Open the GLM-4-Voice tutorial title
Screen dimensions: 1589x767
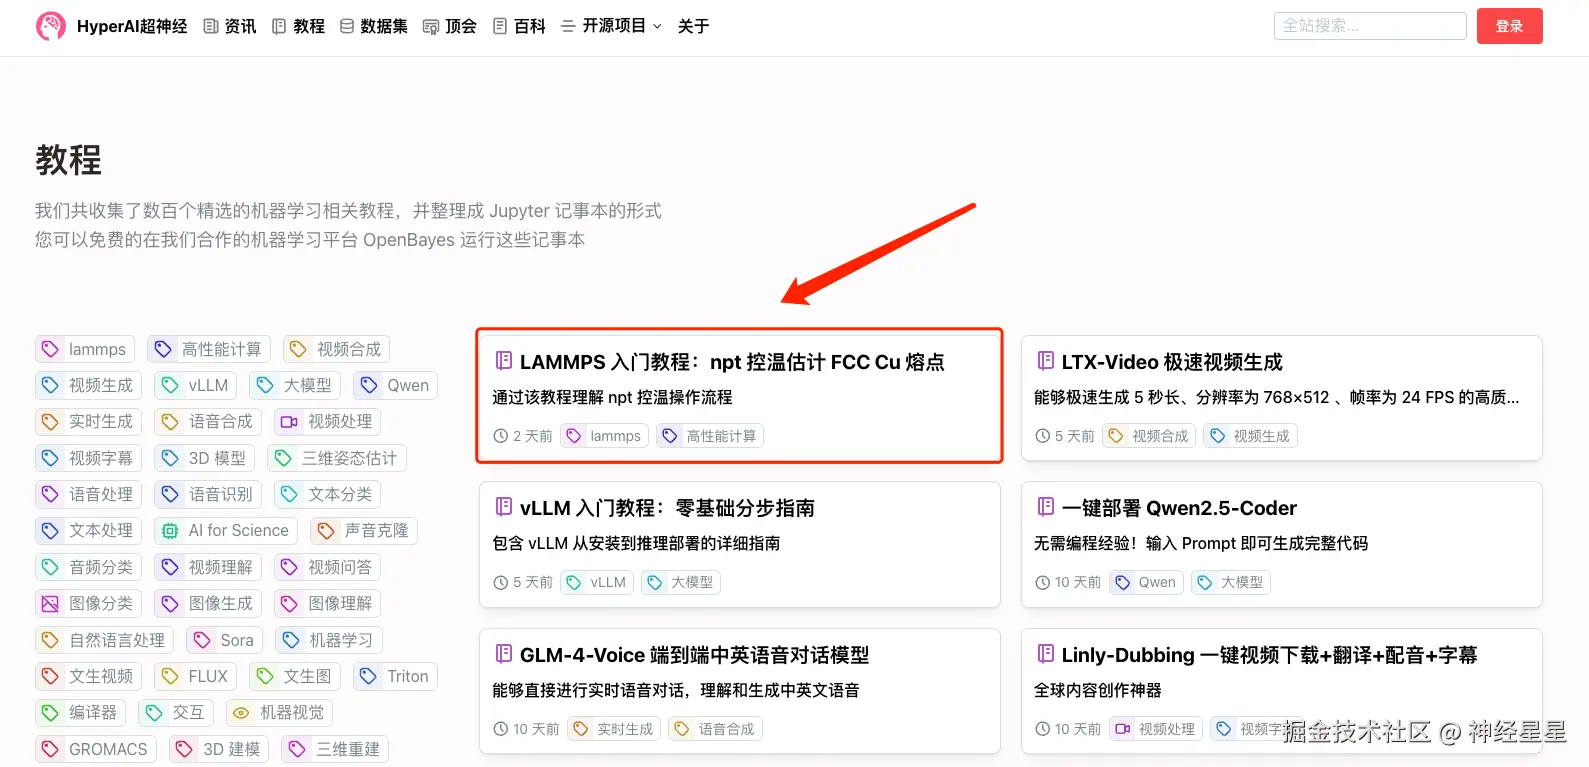[x=694, y=655]
